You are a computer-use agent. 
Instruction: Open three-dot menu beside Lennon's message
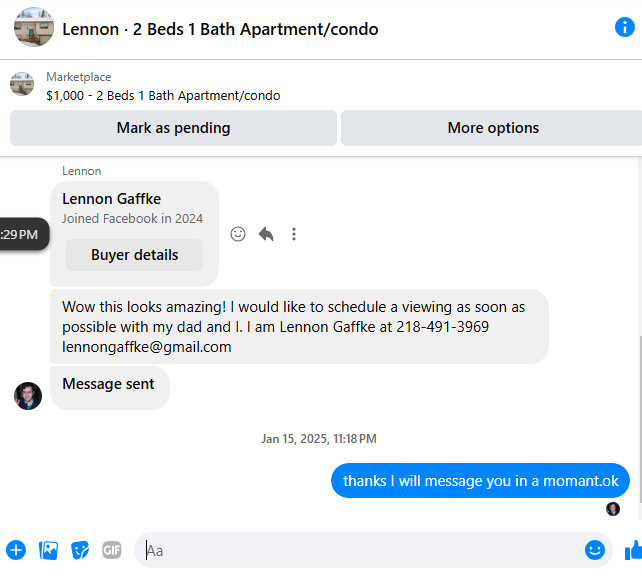point(294,234)
